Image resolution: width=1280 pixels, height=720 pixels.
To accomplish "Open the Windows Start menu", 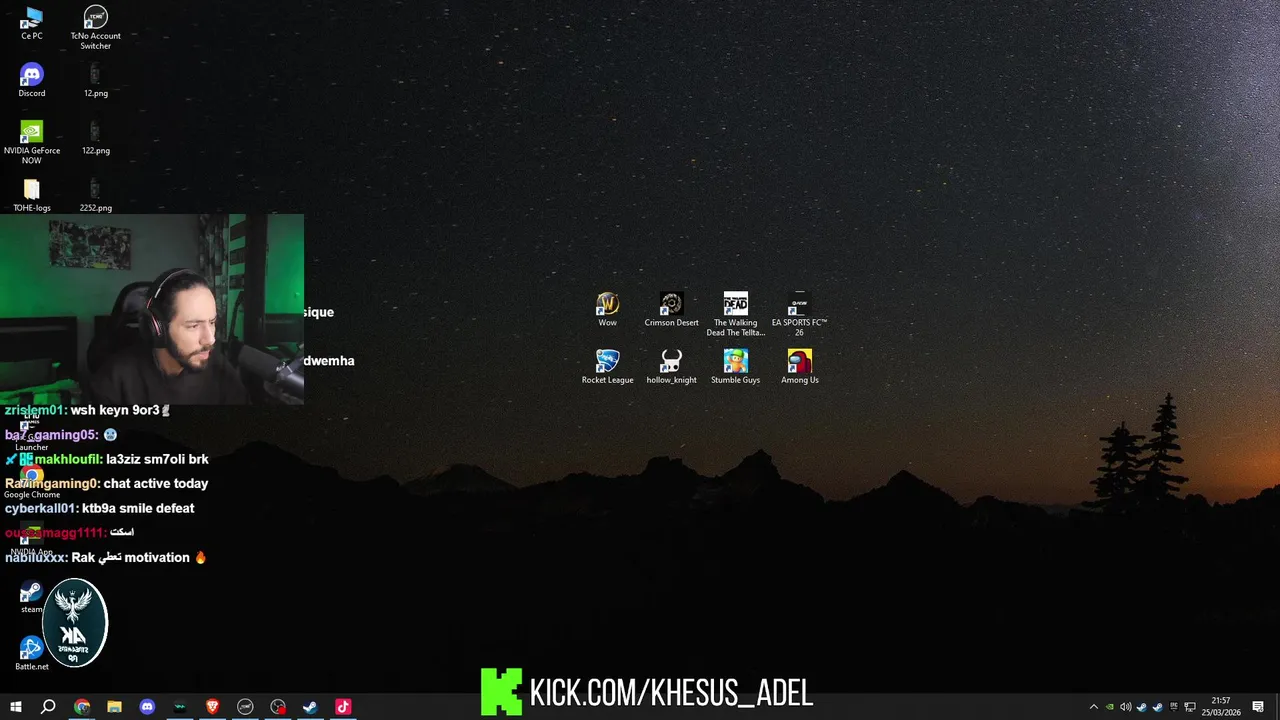I will pyautogui.click(x=15, y=707).
